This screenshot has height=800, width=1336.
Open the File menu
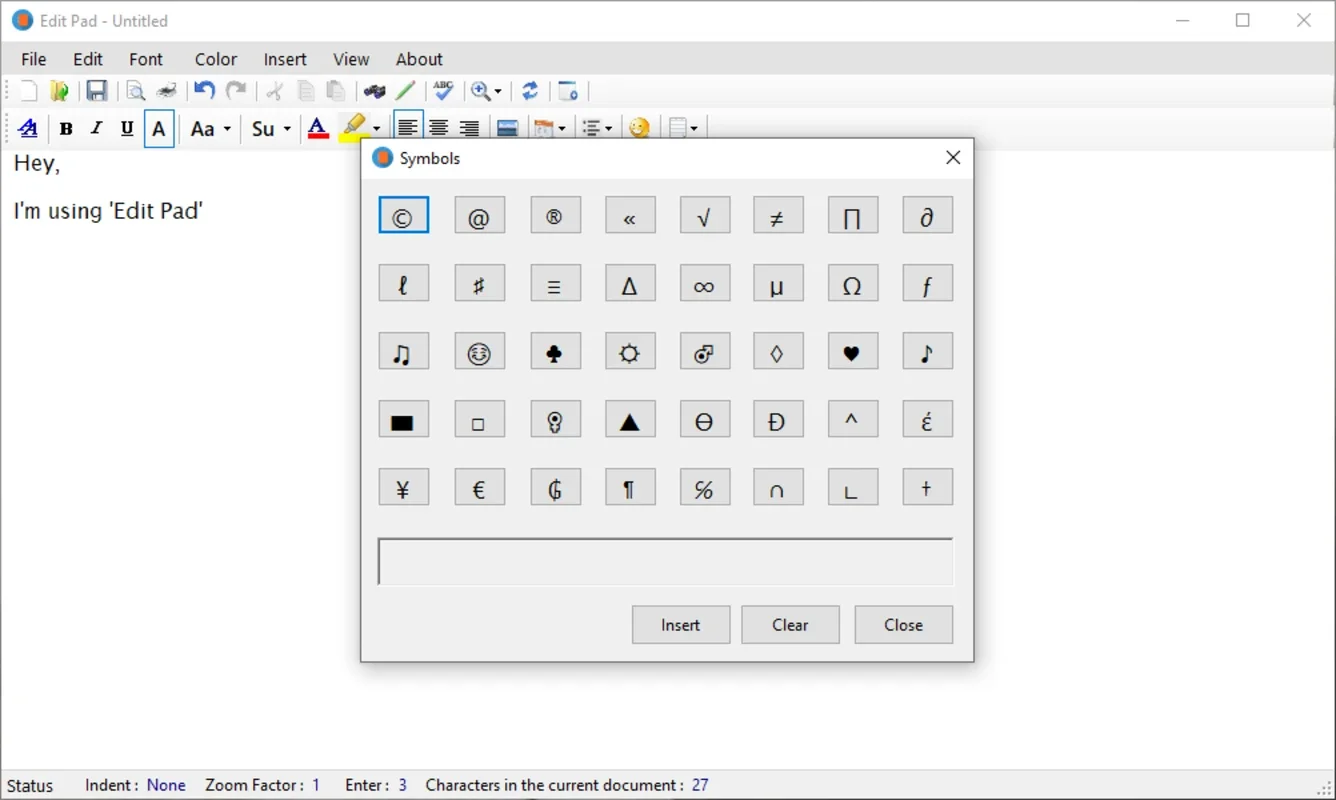pyautogui.click(x=34, y=59)
